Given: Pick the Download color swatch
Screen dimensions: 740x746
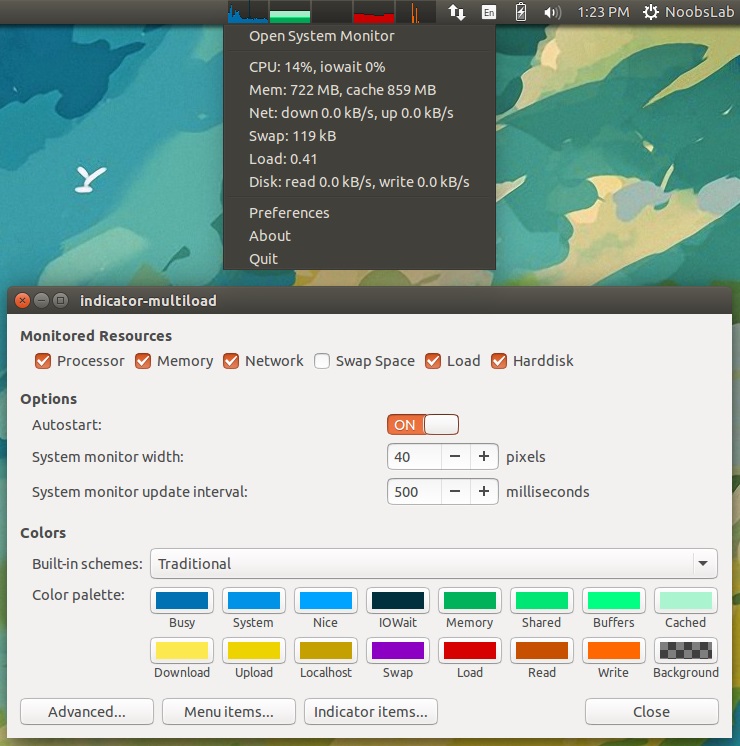Looking at the screenshot, I should click(182, 650).
